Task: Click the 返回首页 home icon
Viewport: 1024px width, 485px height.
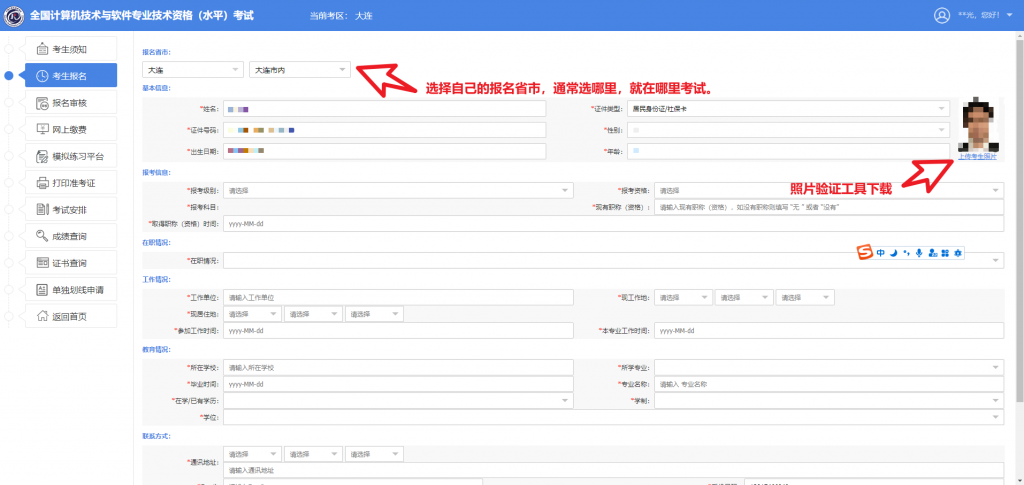Action: click(x=42, y=317)
